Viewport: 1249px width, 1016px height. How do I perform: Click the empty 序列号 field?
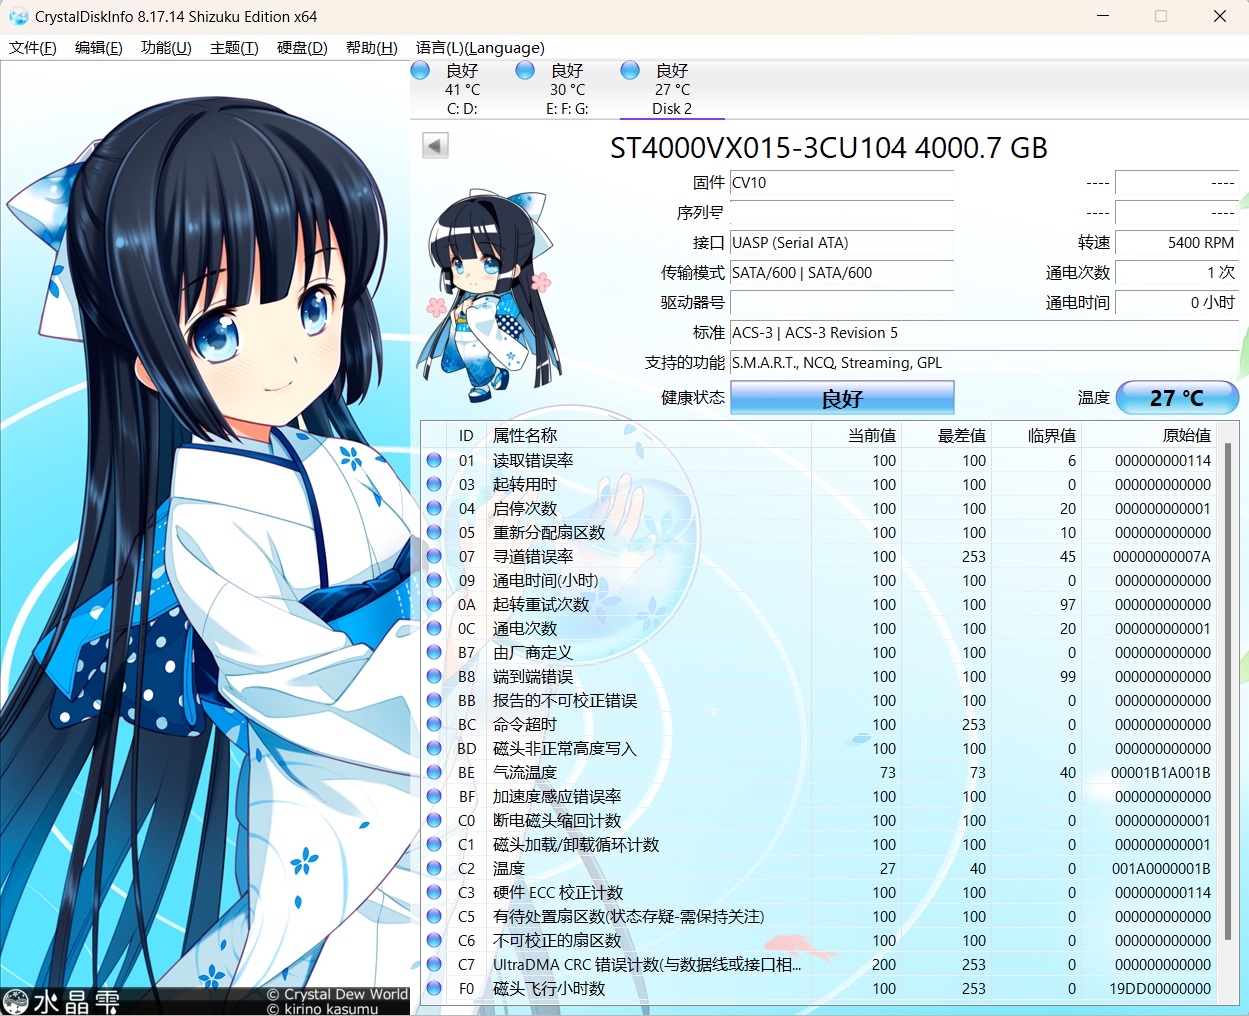pos(842,213)
